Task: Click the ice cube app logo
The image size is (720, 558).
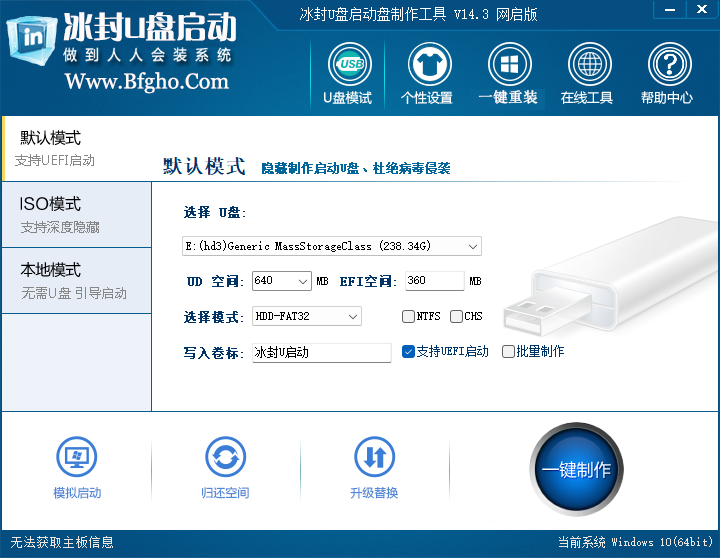Action: (x=31, y=39)
